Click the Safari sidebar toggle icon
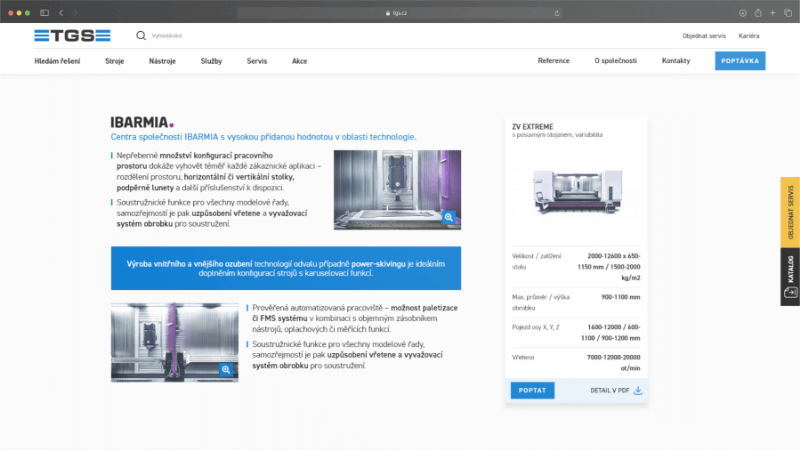Viewport: 800px width, 450px height. 44,12
